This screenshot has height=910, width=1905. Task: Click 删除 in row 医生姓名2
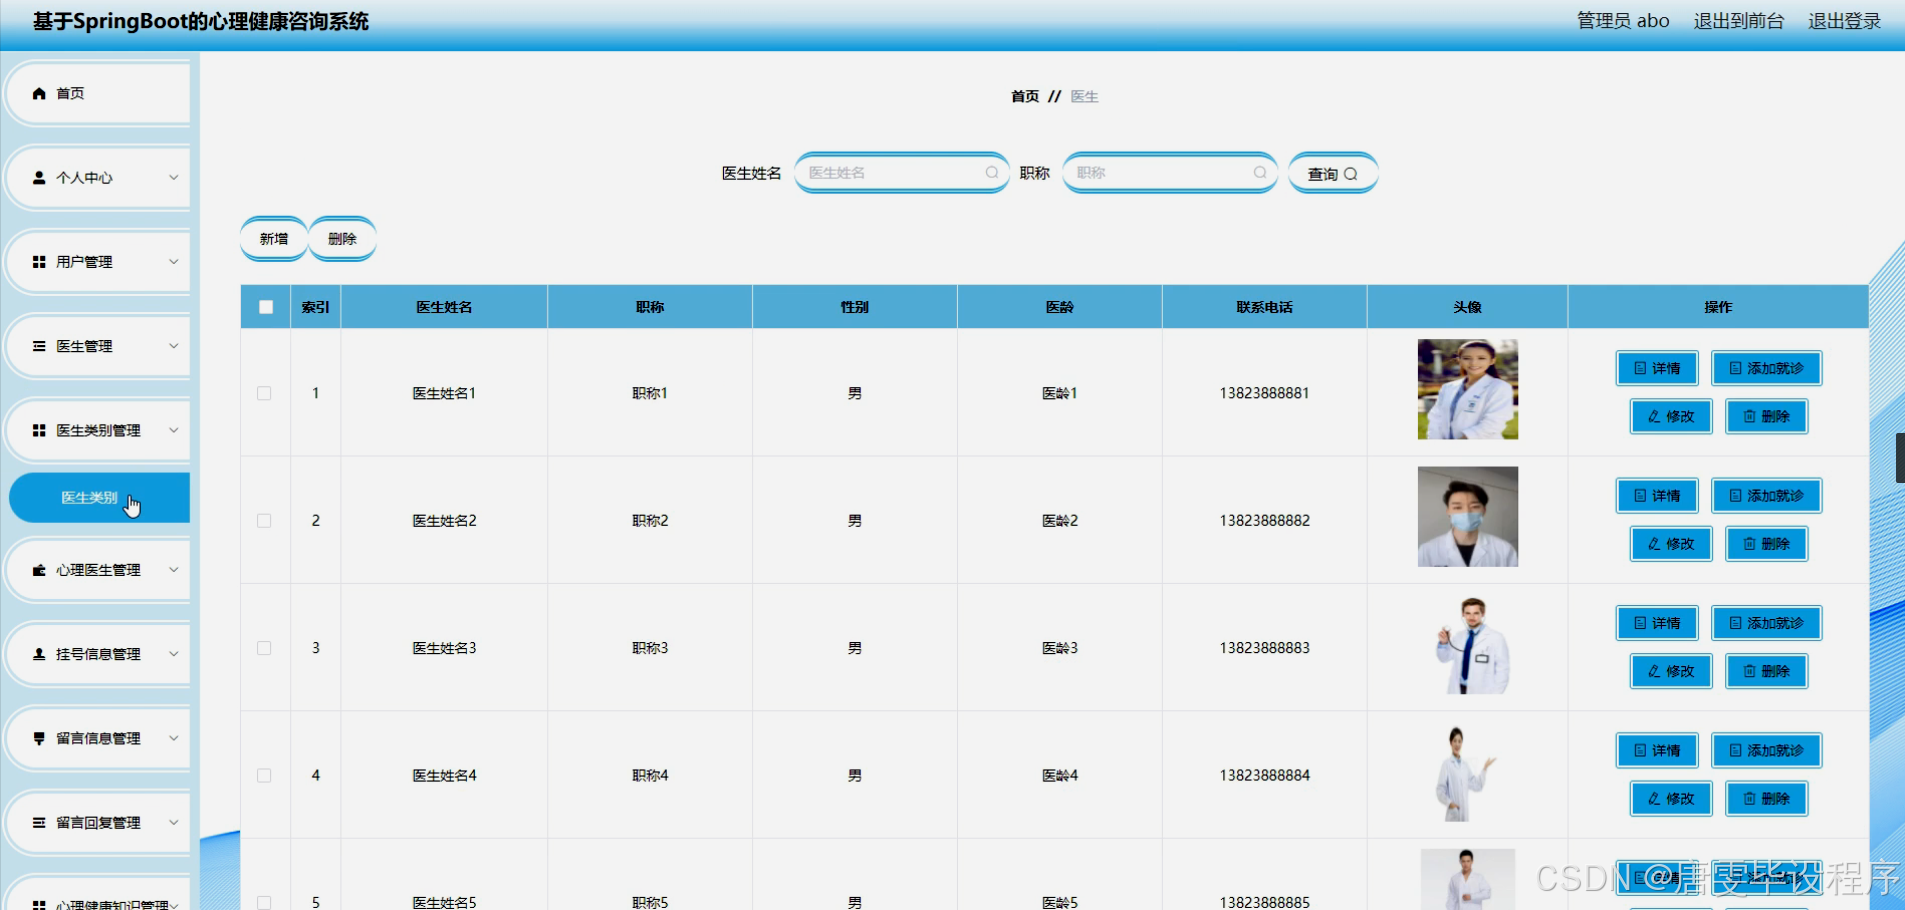coord(1767,544)
